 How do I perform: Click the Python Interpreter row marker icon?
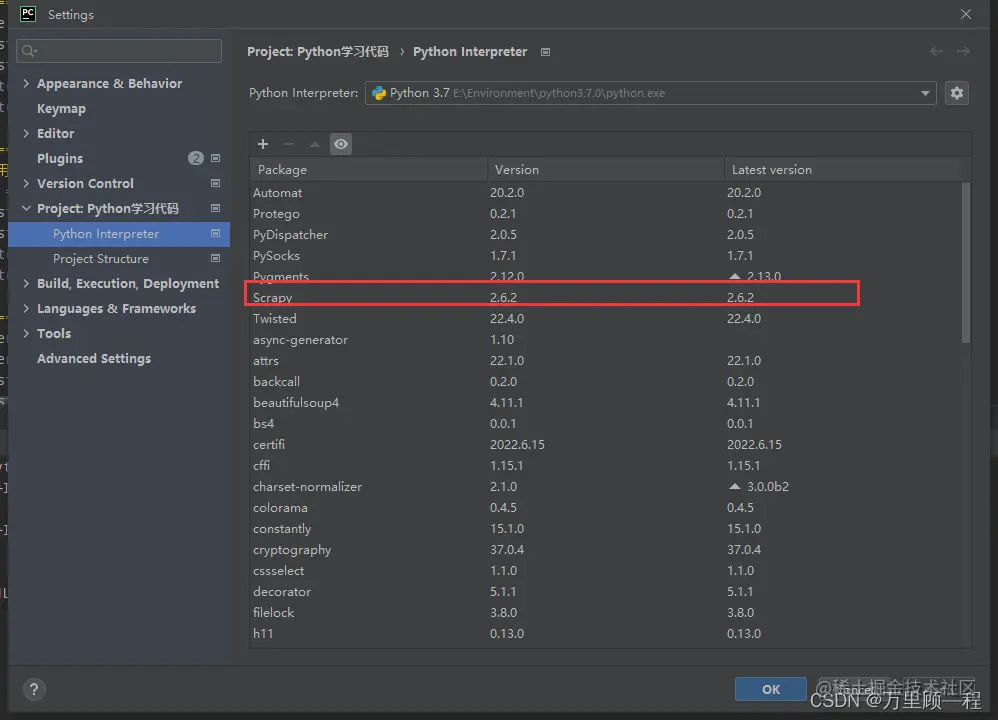[215, 234]
